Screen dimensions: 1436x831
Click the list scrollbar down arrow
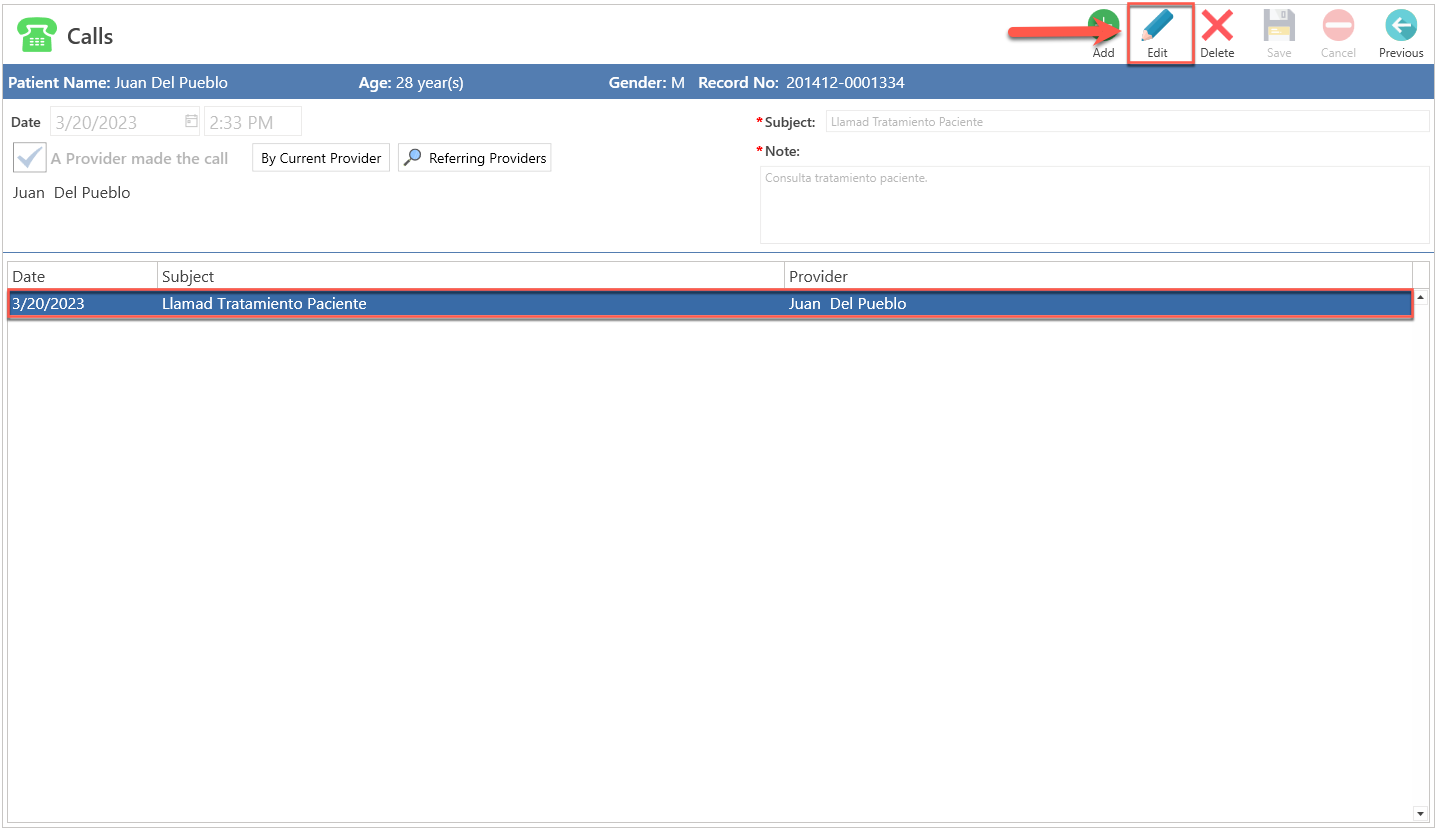pos(1421,814)
